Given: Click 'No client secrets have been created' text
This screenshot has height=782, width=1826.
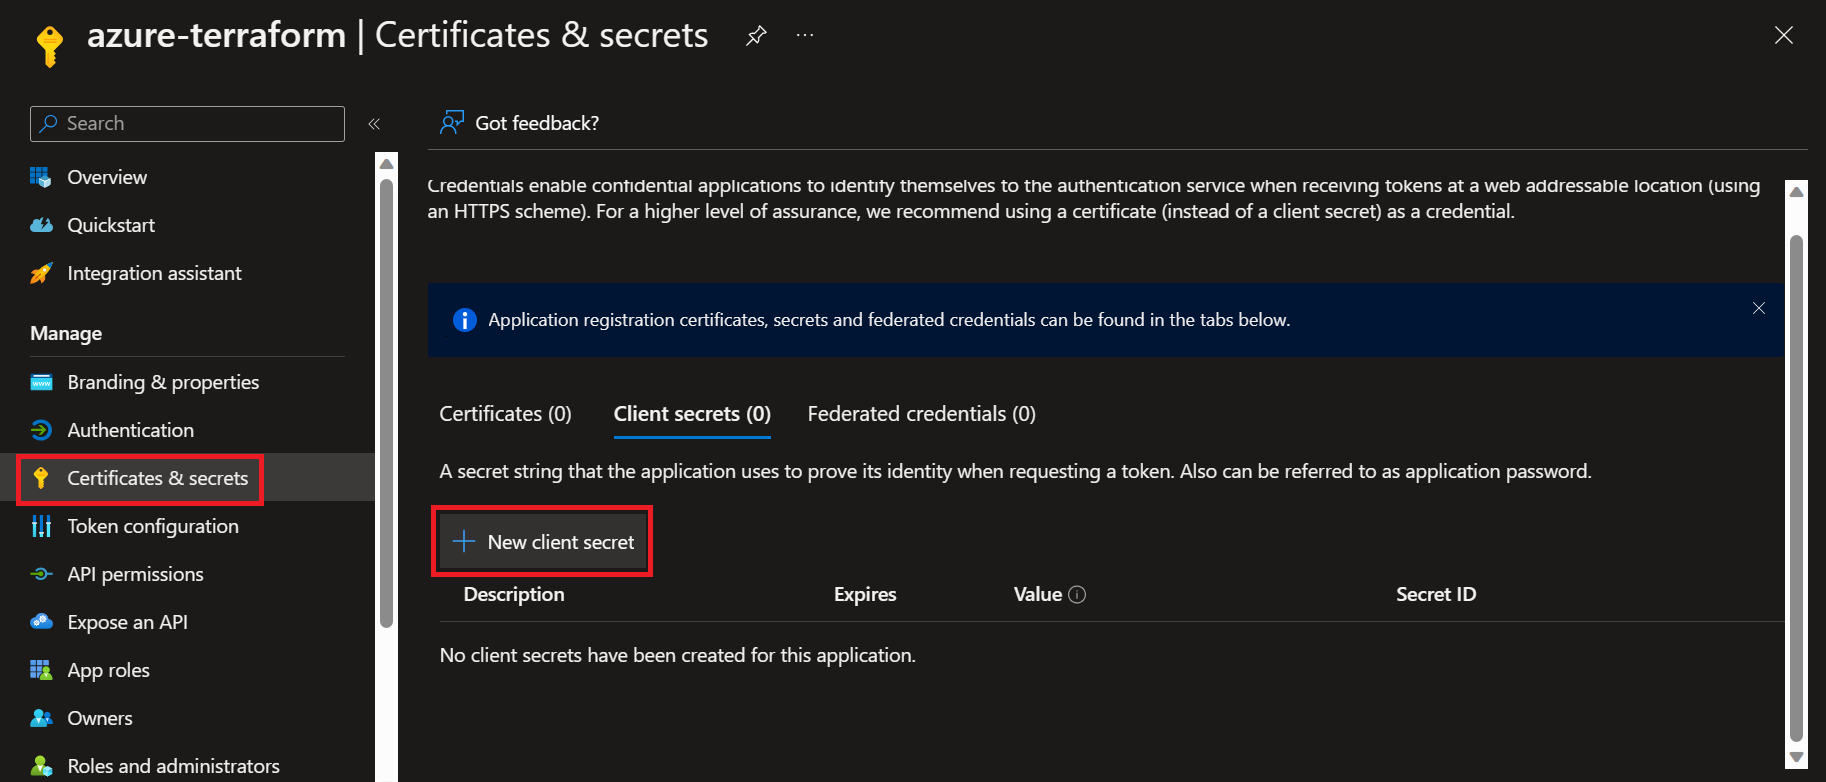Looking at the screenshot, I should point(677,655).
